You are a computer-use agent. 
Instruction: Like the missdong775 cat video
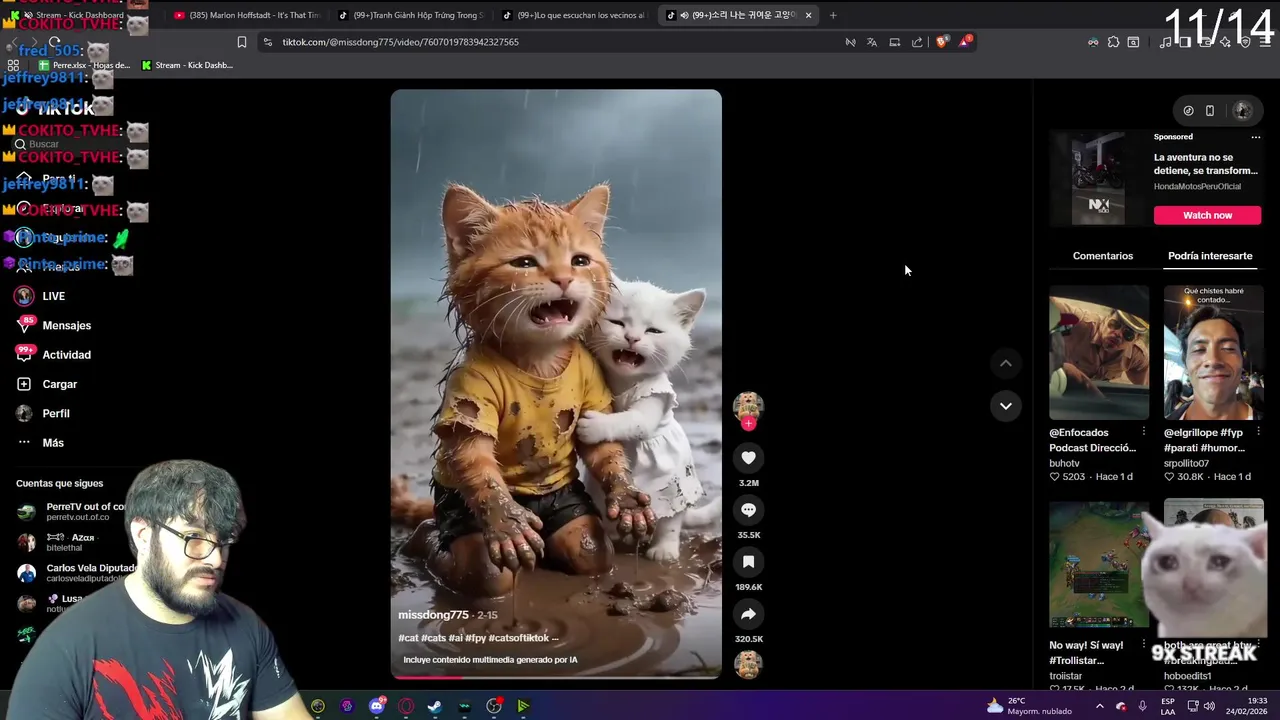[x=748, y=458]
